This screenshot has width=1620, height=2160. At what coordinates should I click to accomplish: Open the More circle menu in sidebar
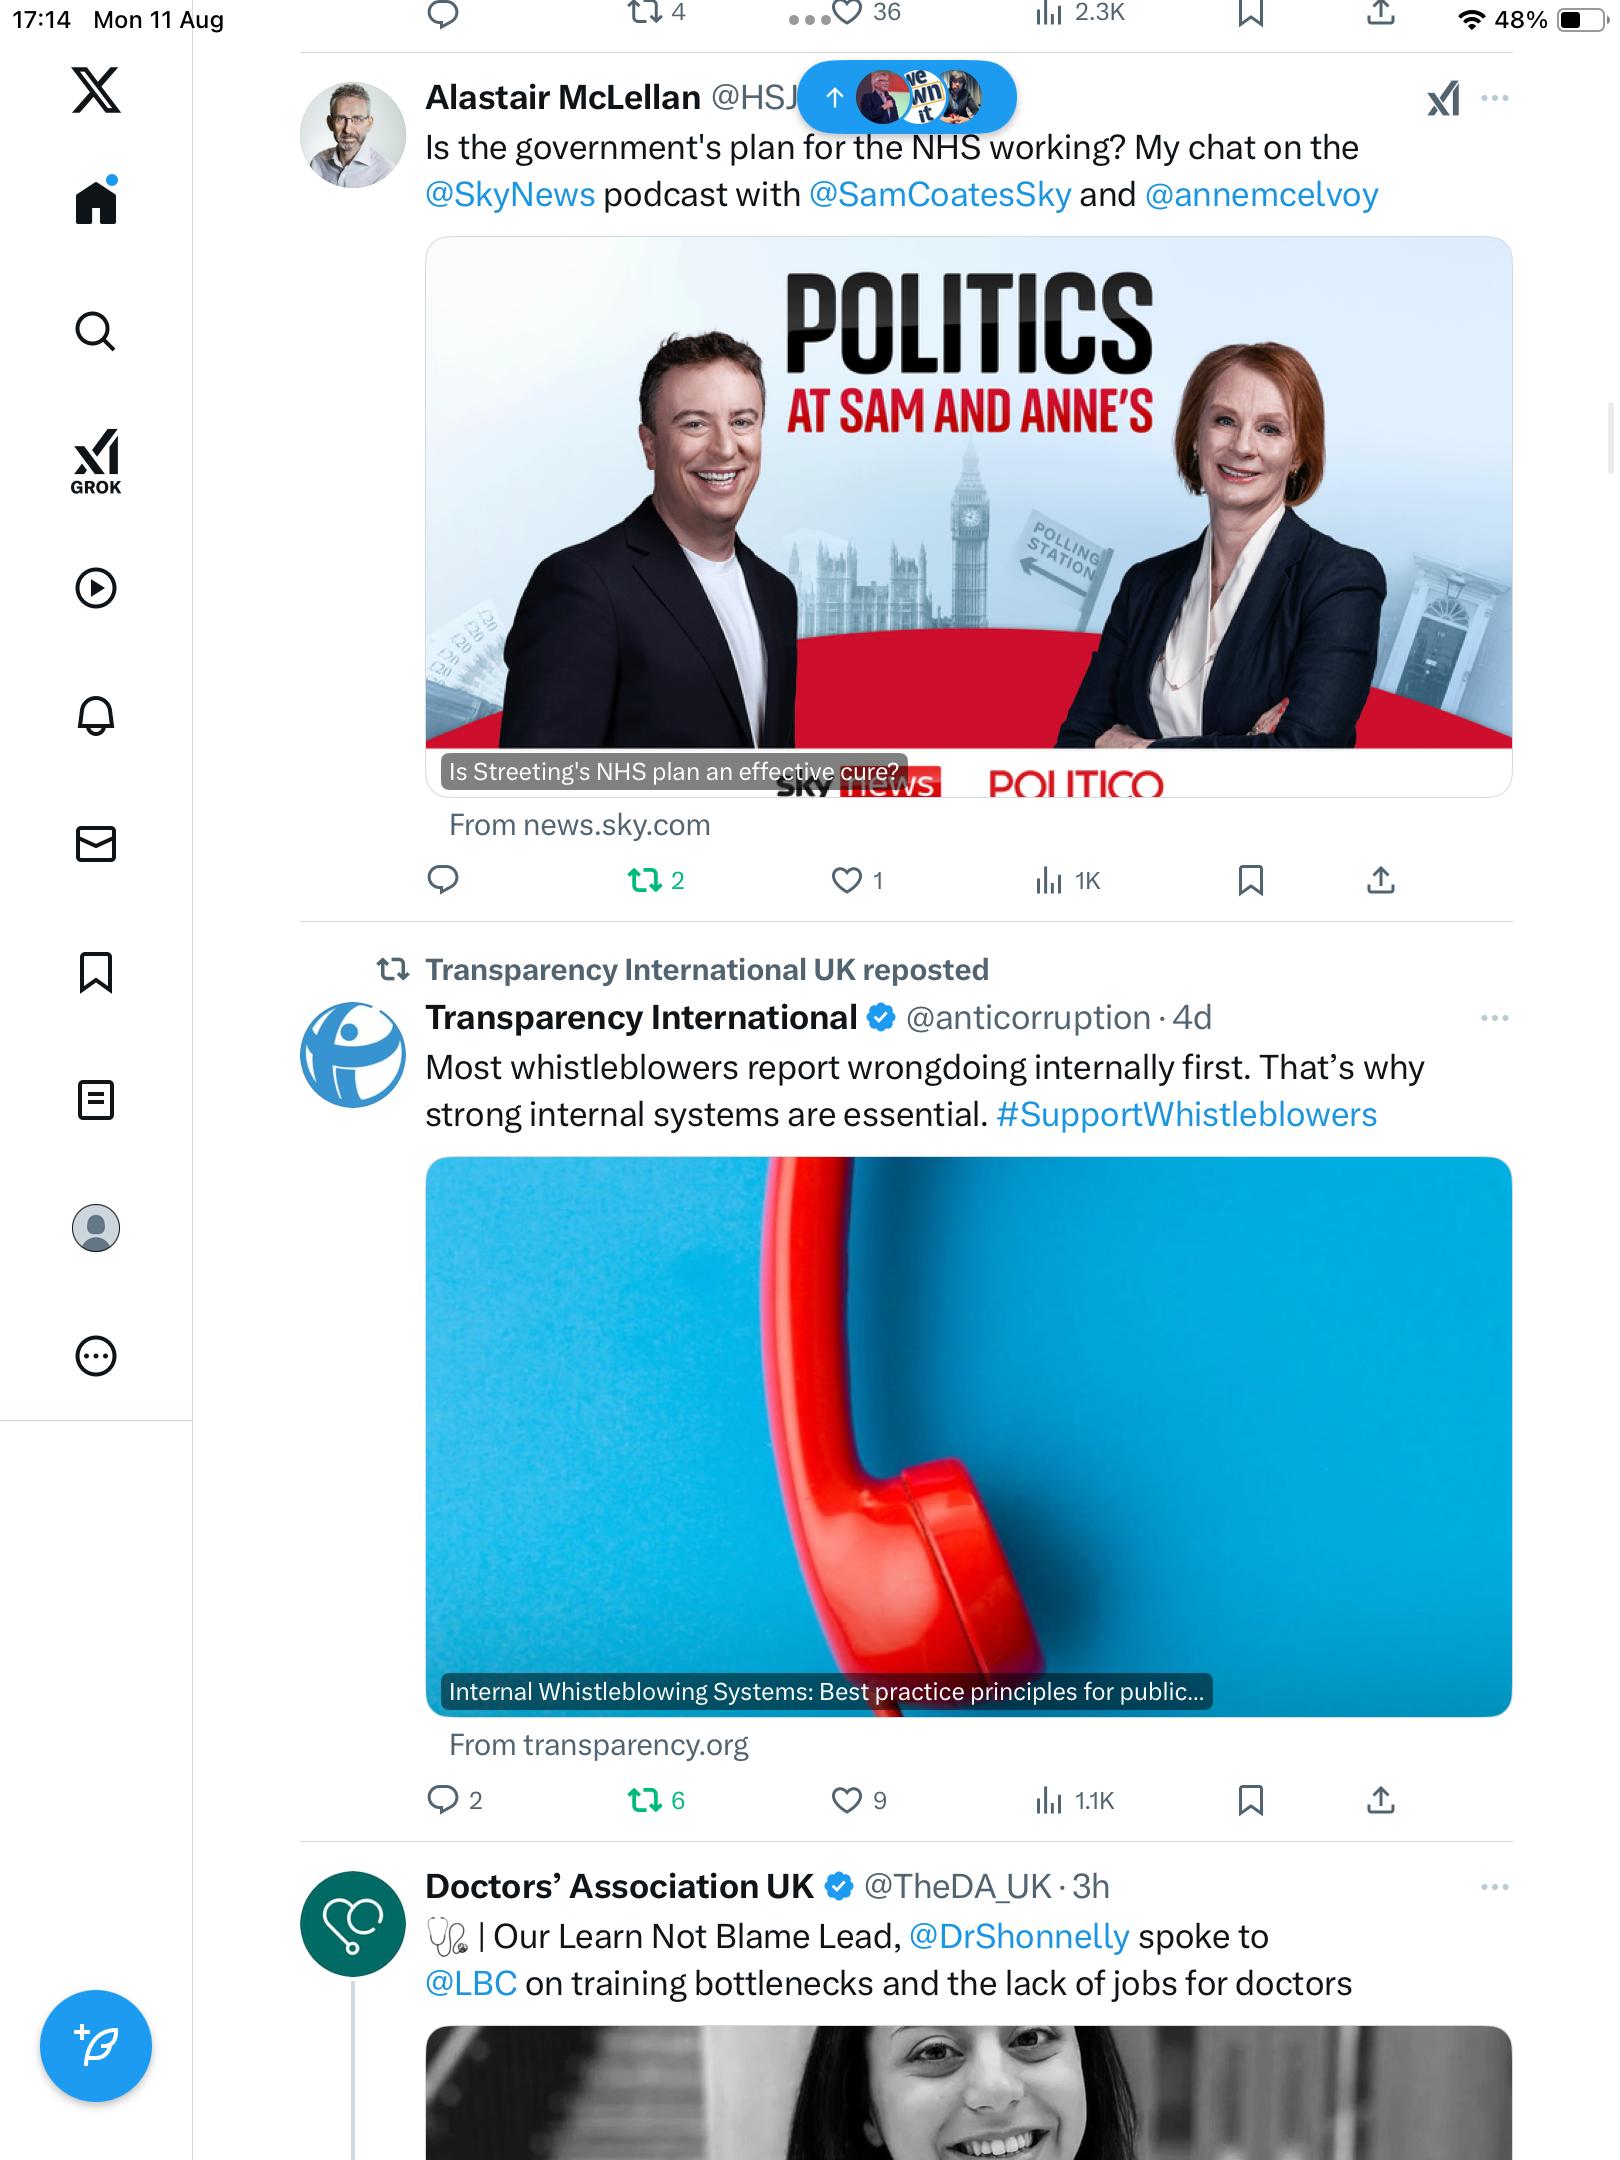click(x=96, y=1356)
